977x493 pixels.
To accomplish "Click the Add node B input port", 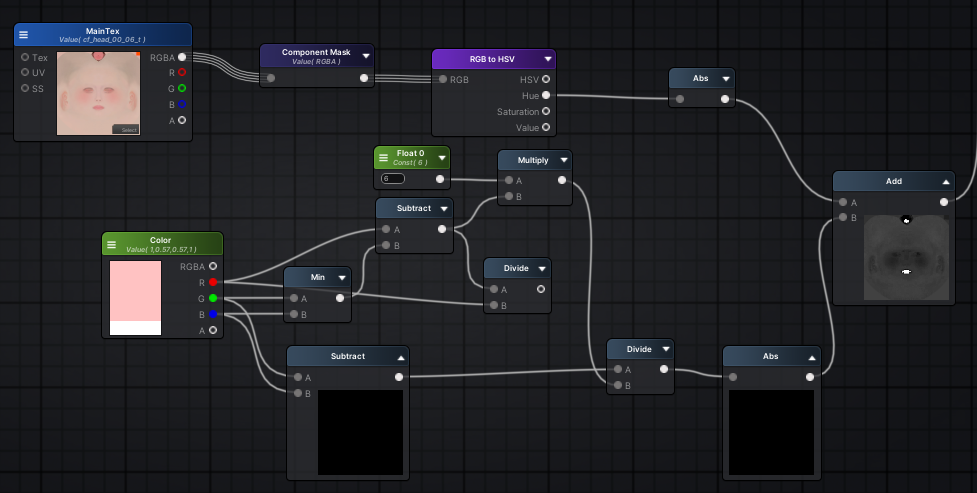I will [843, 218].
